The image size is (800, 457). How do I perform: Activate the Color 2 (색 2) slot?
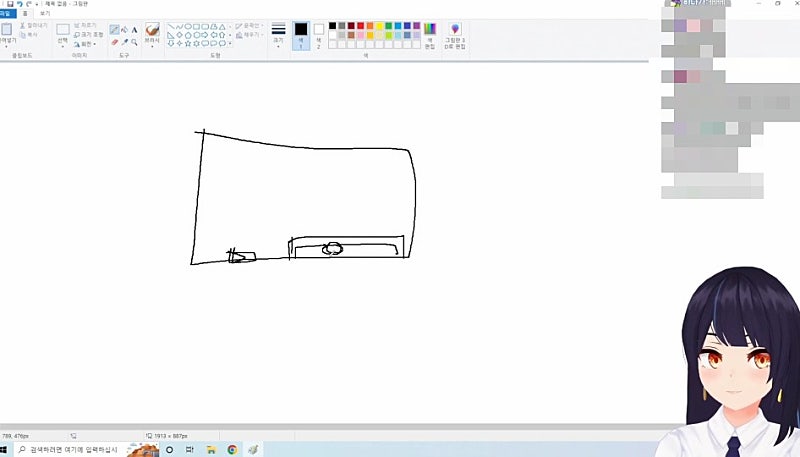point(319,34)
